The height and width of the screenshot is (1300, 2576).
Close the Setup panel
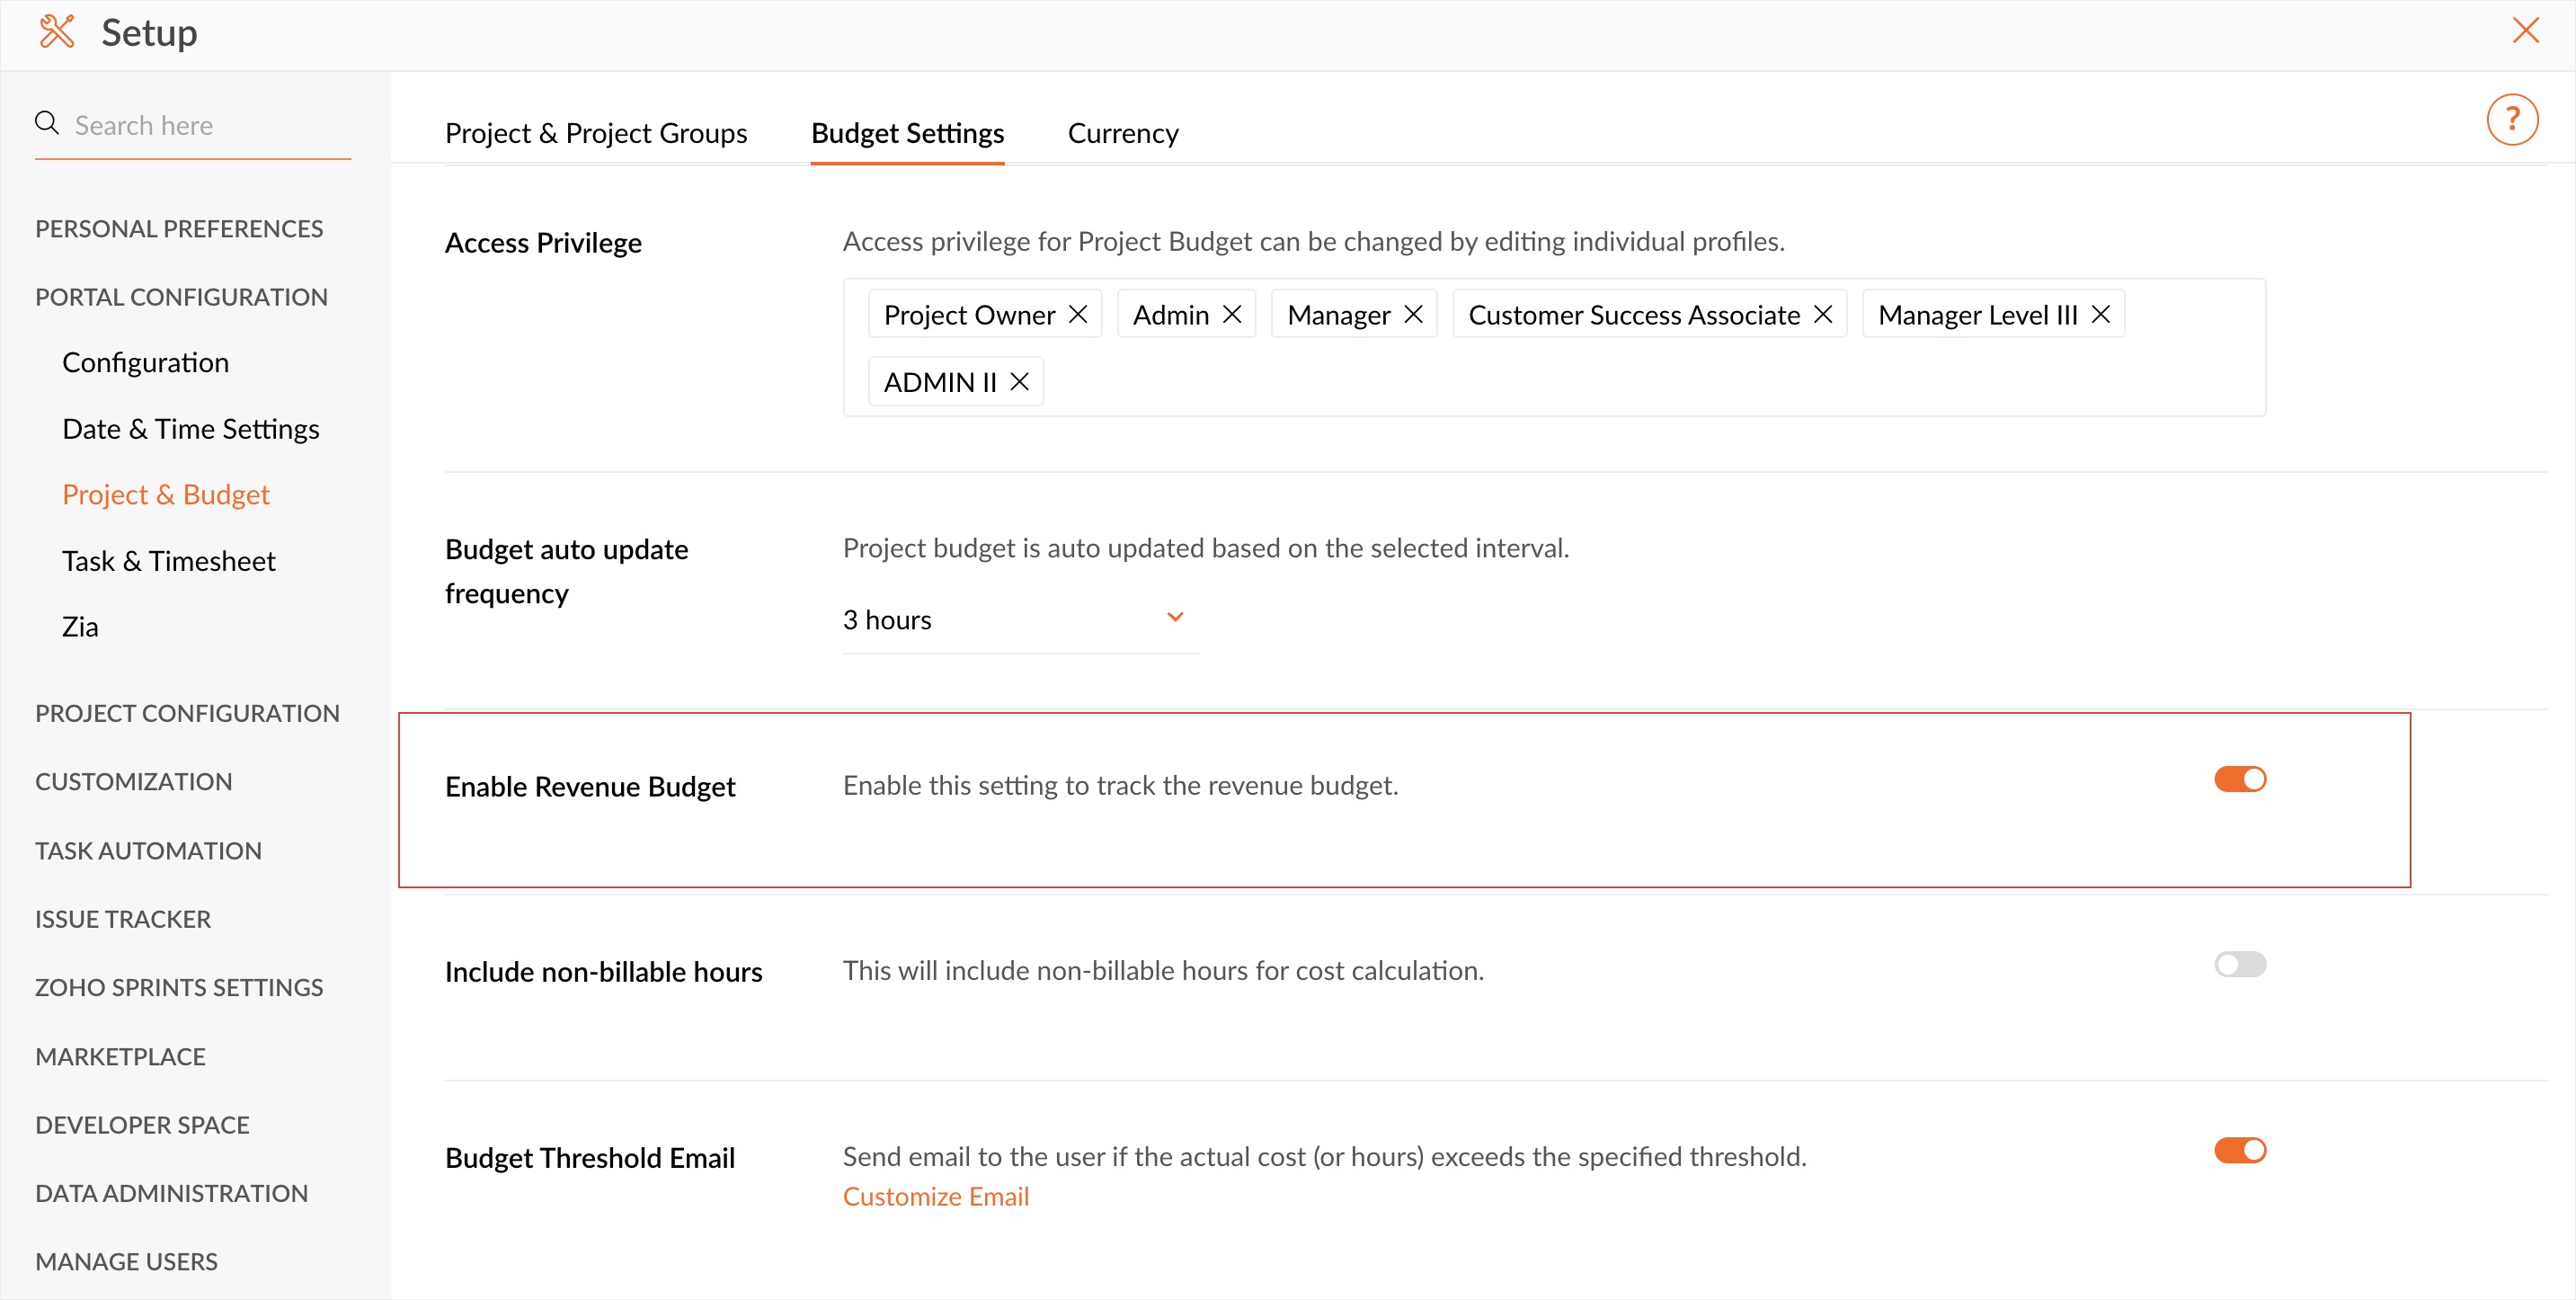2525,31
